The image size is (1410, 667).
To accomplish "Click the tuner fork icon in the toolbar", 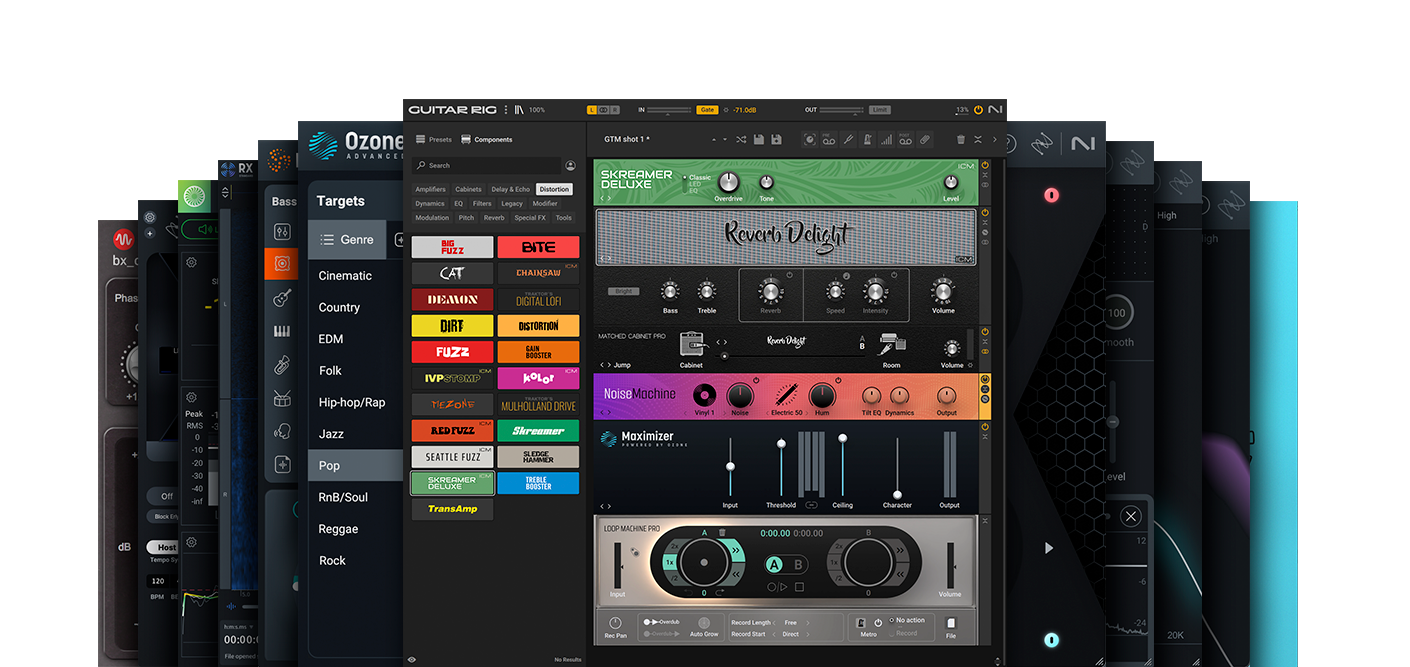I will click(x=846, y=140).
